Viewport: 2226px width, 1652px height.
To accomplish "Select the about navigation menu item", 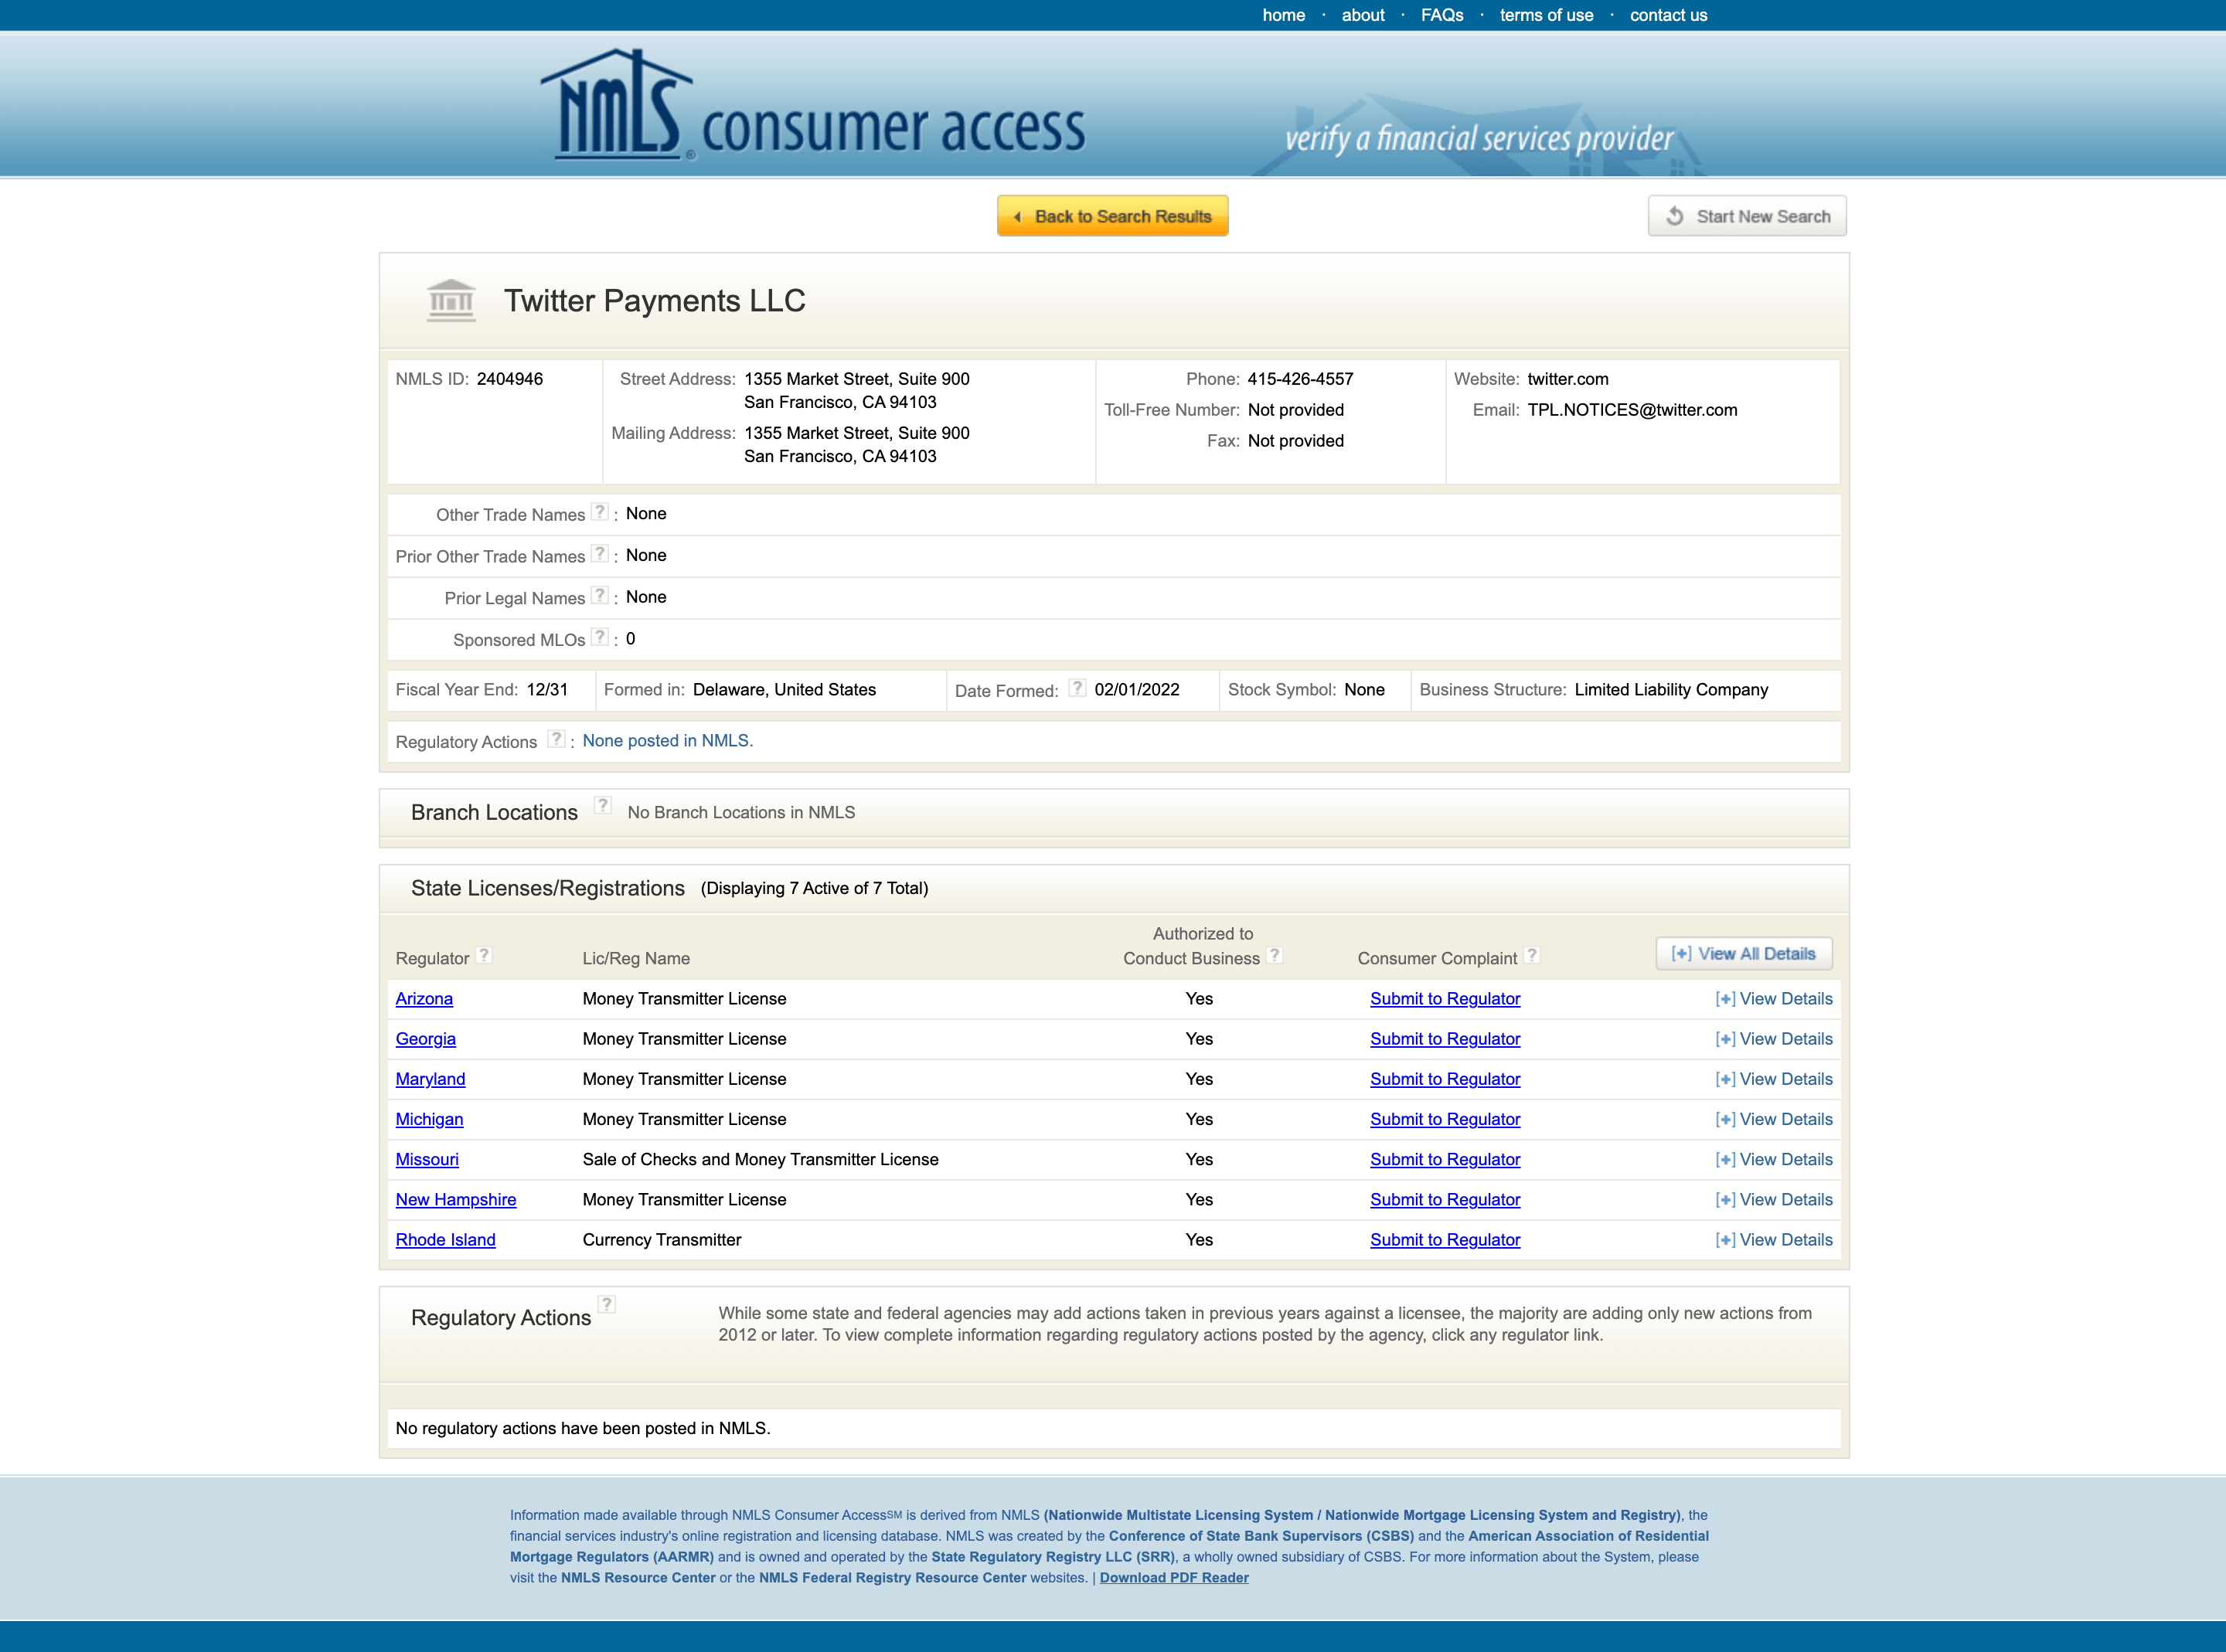I will point(1362,14).
